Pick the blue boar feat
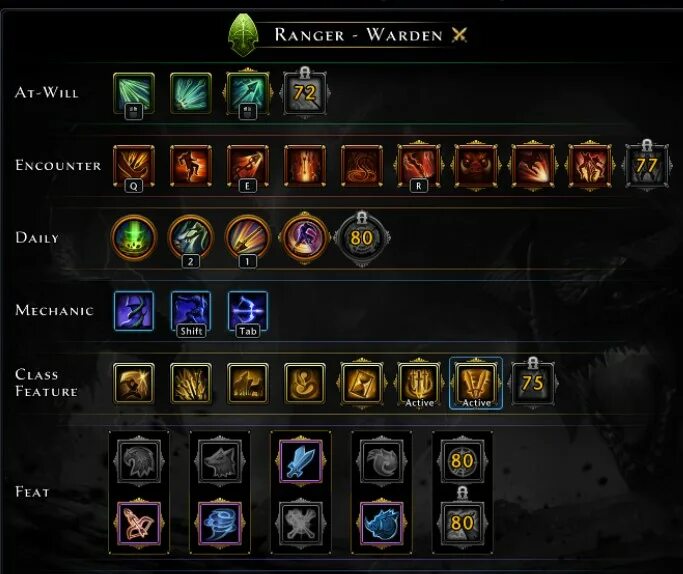 coord(382,523)
